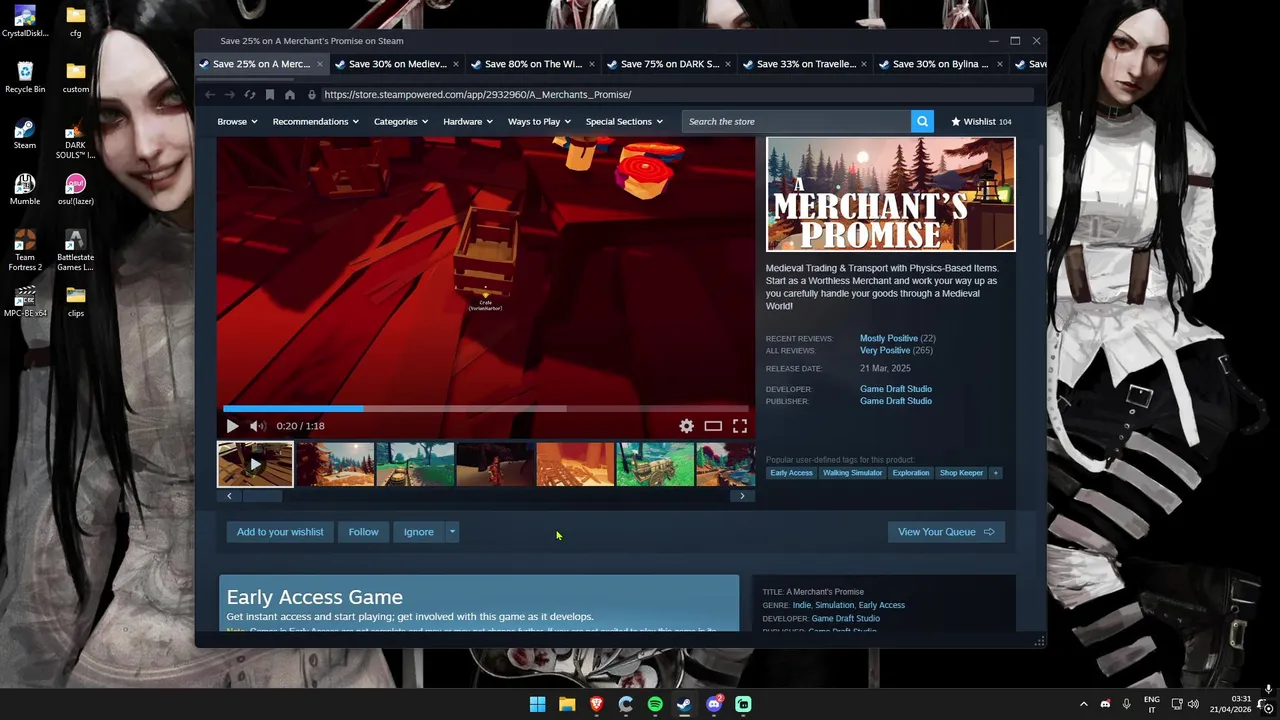Enter fullscreen for the trailer
Image resolution: width=1280 pixels, height=720 pixels.
click(740, 426)
